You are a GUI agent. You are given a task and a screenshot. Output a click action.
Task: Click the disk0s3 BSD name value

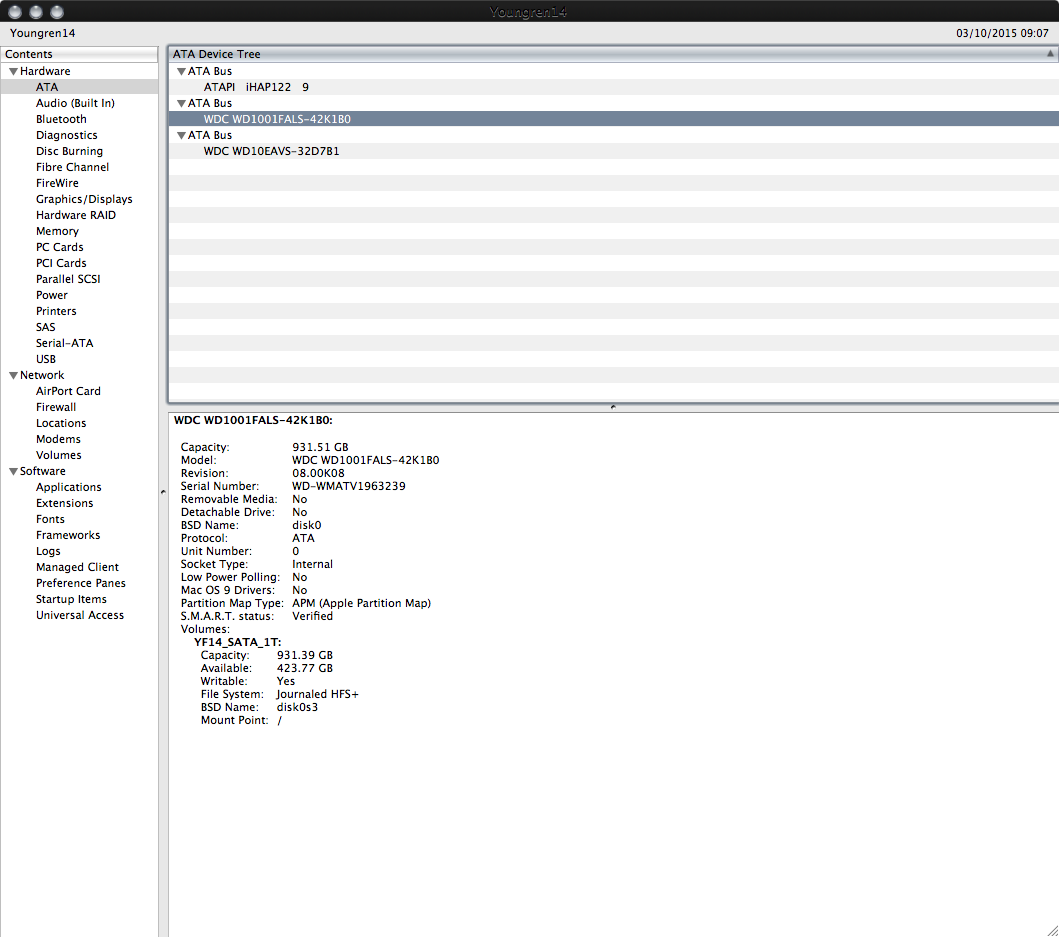pos(297,707)
